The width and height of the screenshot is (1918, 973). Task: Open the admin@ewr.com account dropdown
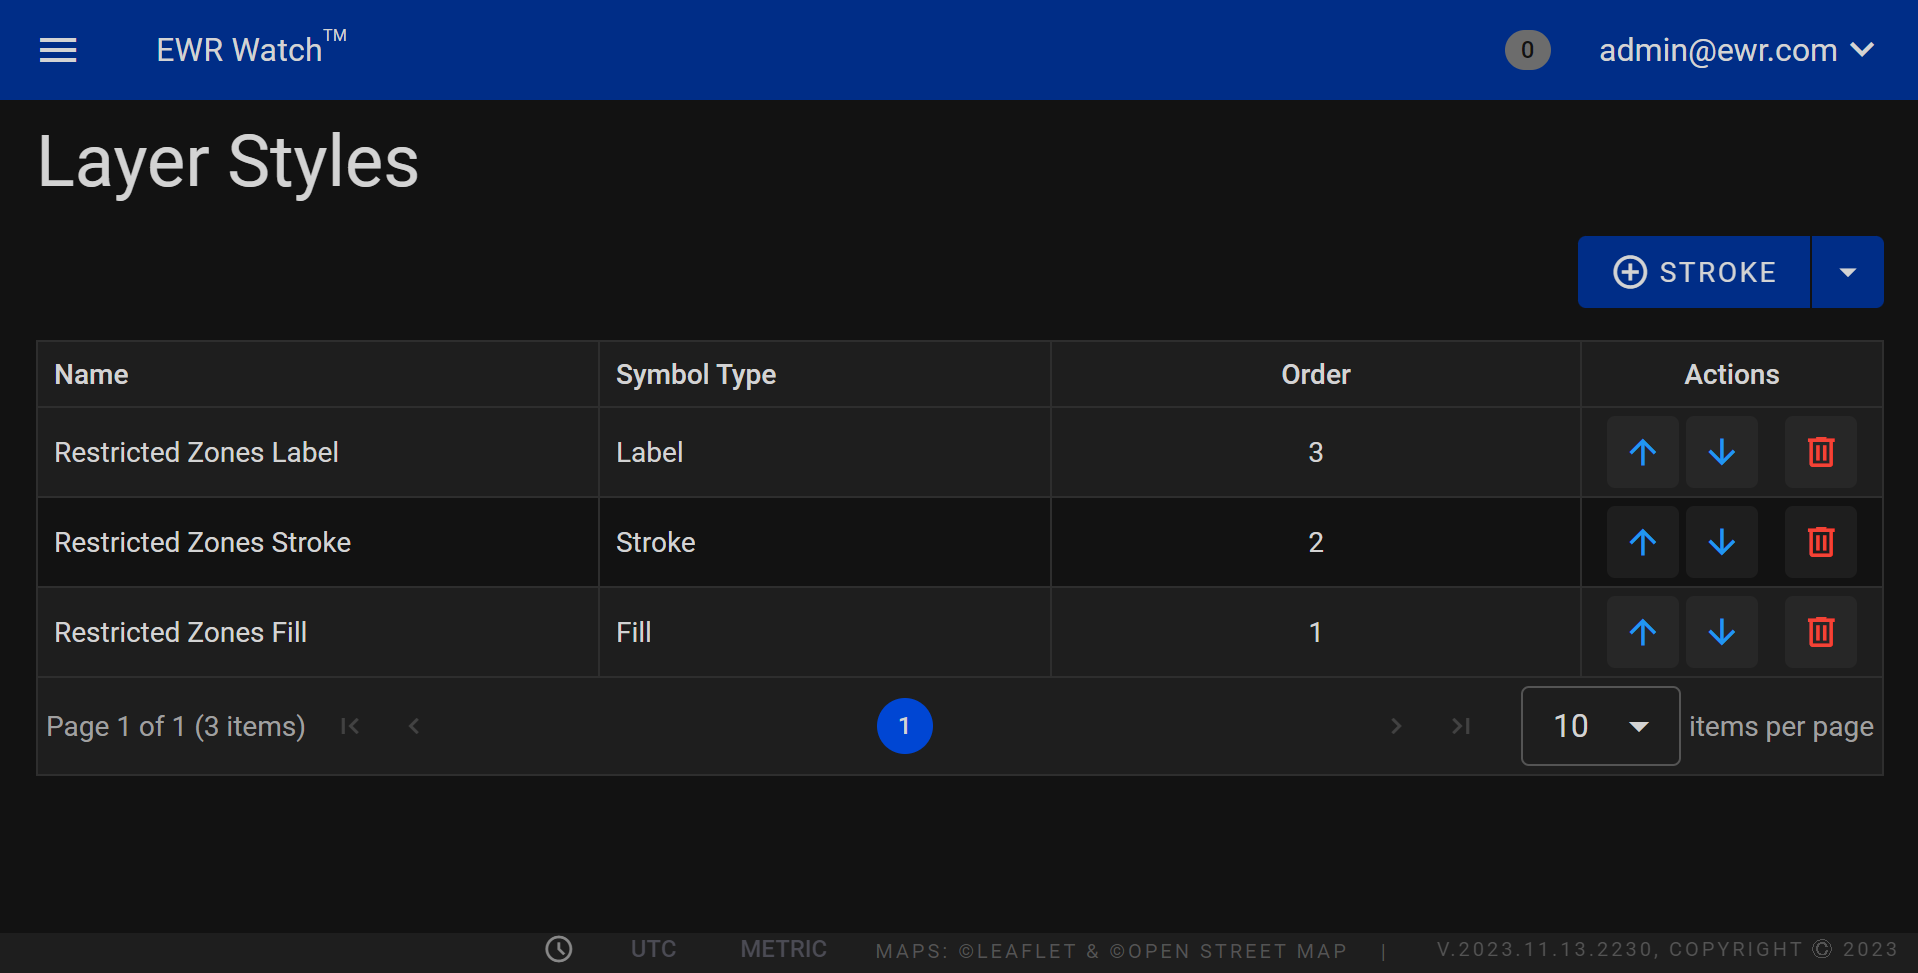coord(1736,50)
